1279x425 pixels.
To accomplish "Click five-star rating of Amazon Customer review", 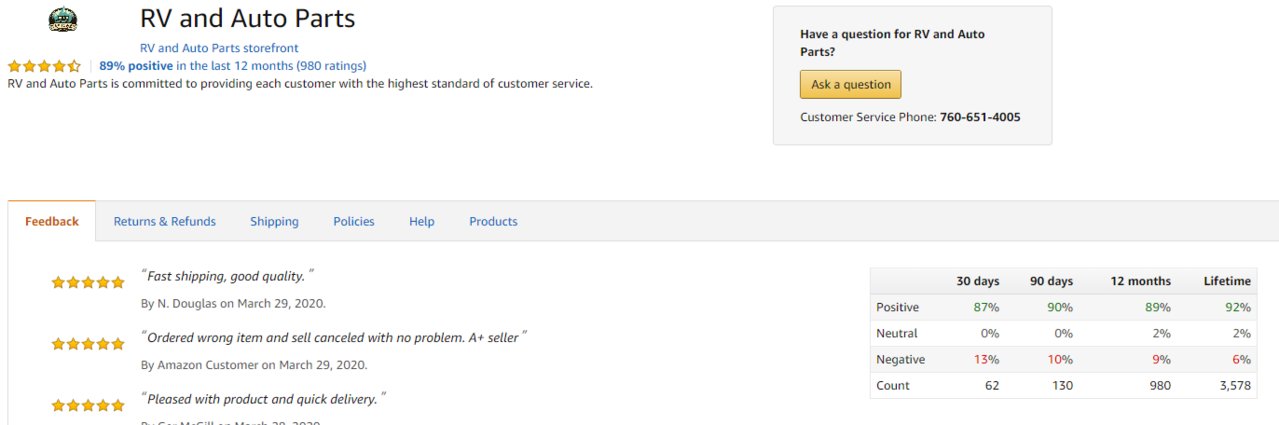I will coord(88,344).
